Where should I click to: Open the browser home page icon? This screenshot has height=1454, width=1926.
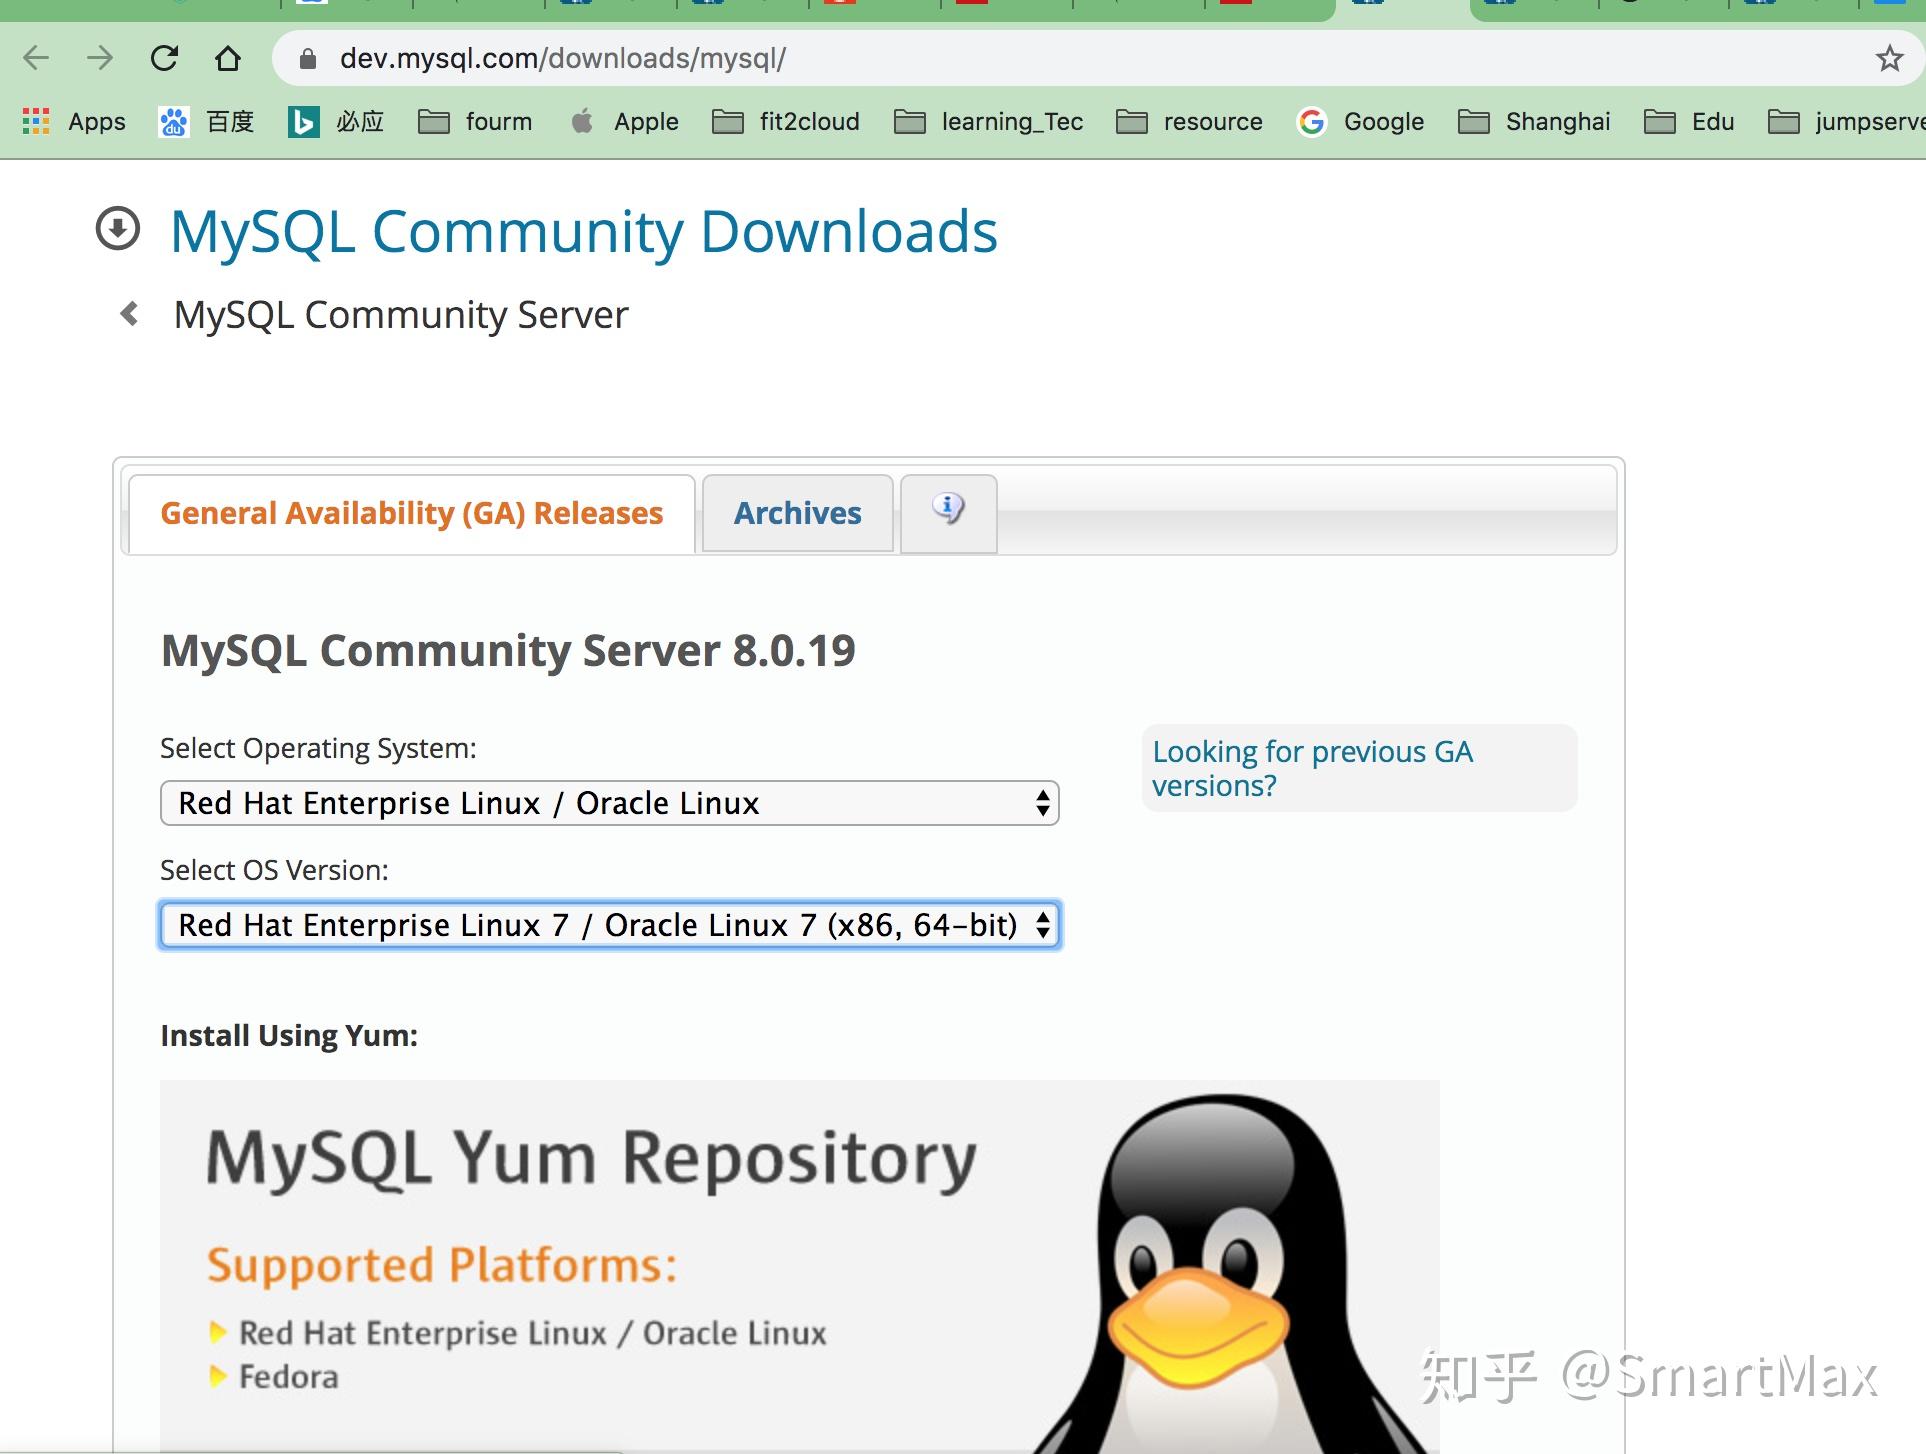pyautogui.click(x=228, y=58)
